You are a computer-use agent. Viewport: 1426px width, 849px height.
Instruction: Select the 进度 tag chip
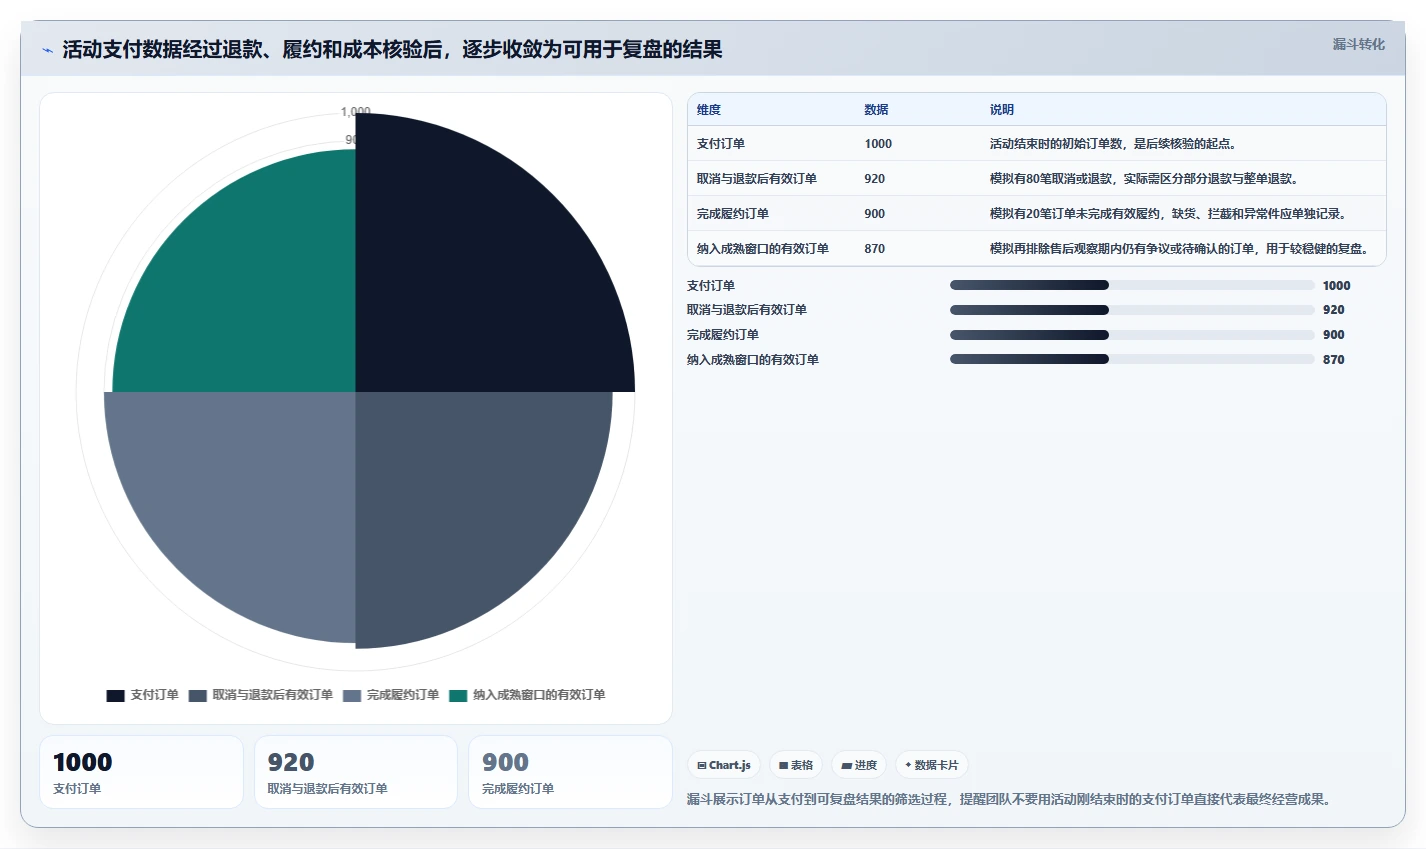[859, 765]
